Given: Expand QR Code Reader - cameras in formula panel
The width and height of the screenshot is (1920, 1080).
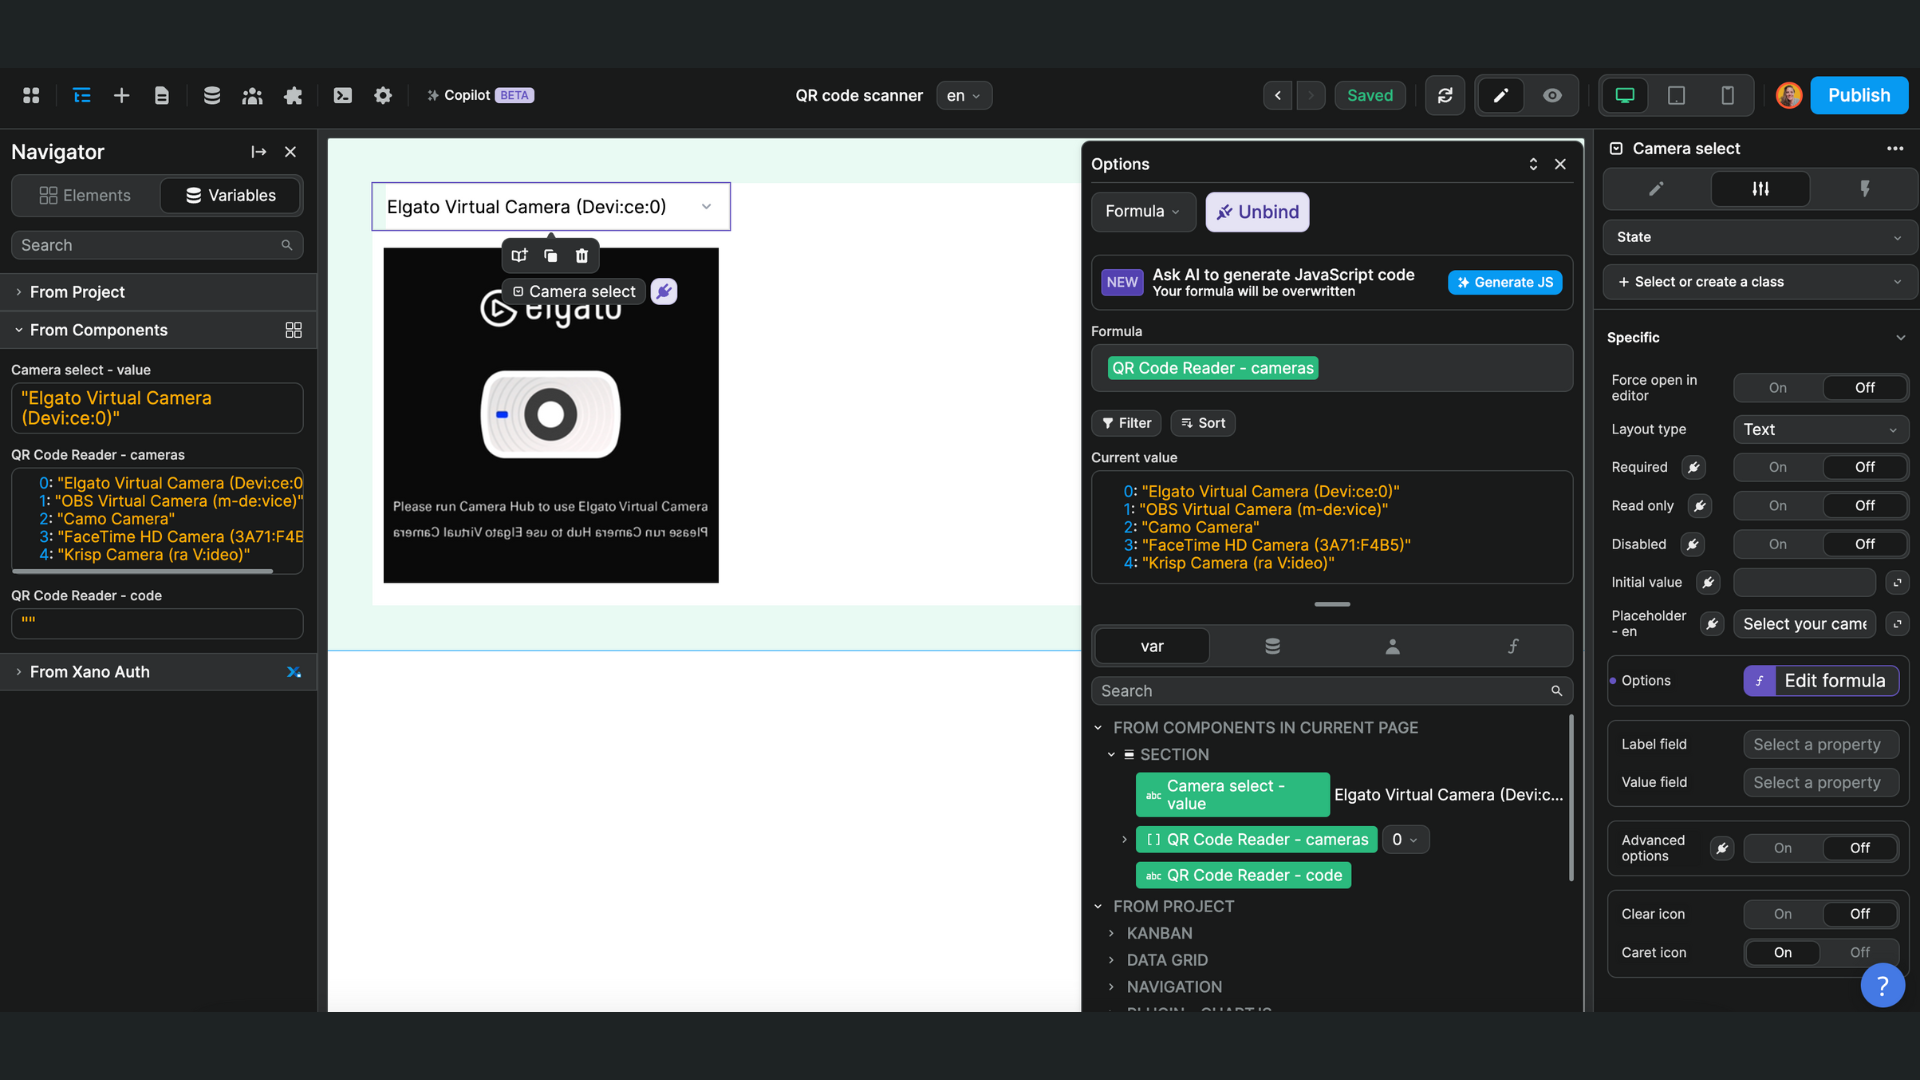Looking at the screenshot, I should tap(1122, 839).
